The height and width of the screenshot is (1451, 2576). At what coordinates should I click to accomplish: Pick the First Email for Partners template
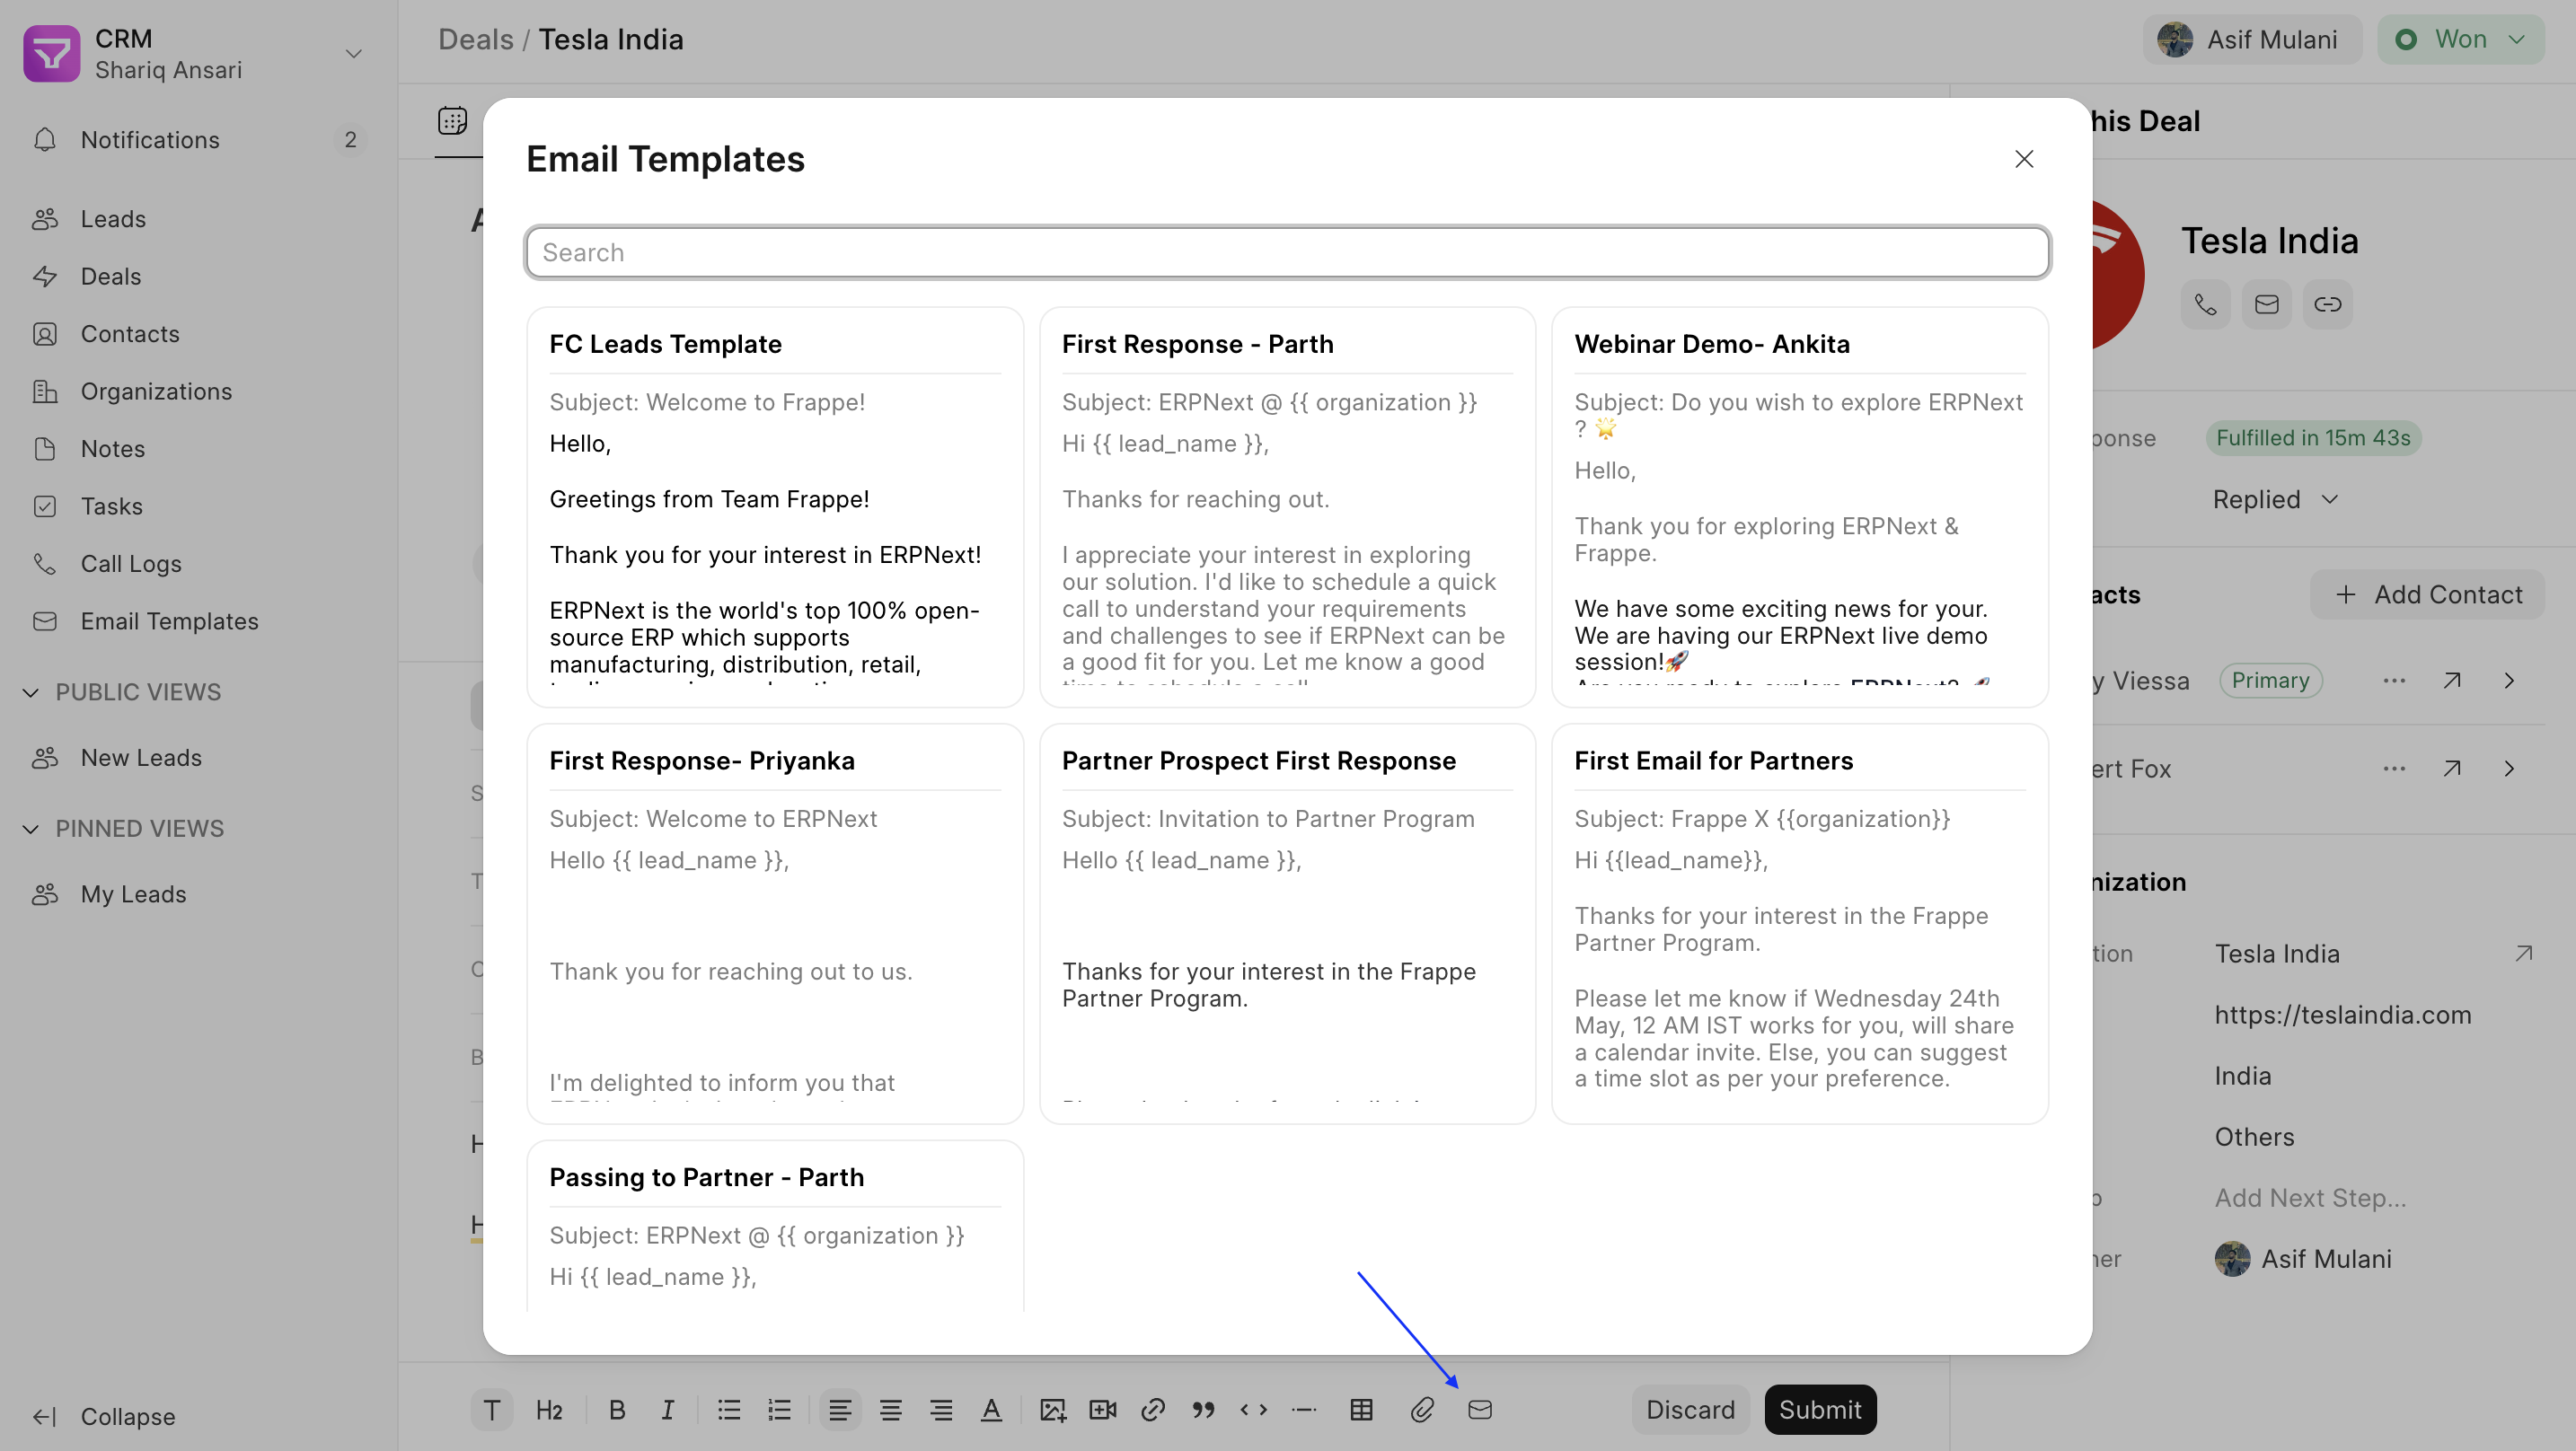pos(1800,924)
